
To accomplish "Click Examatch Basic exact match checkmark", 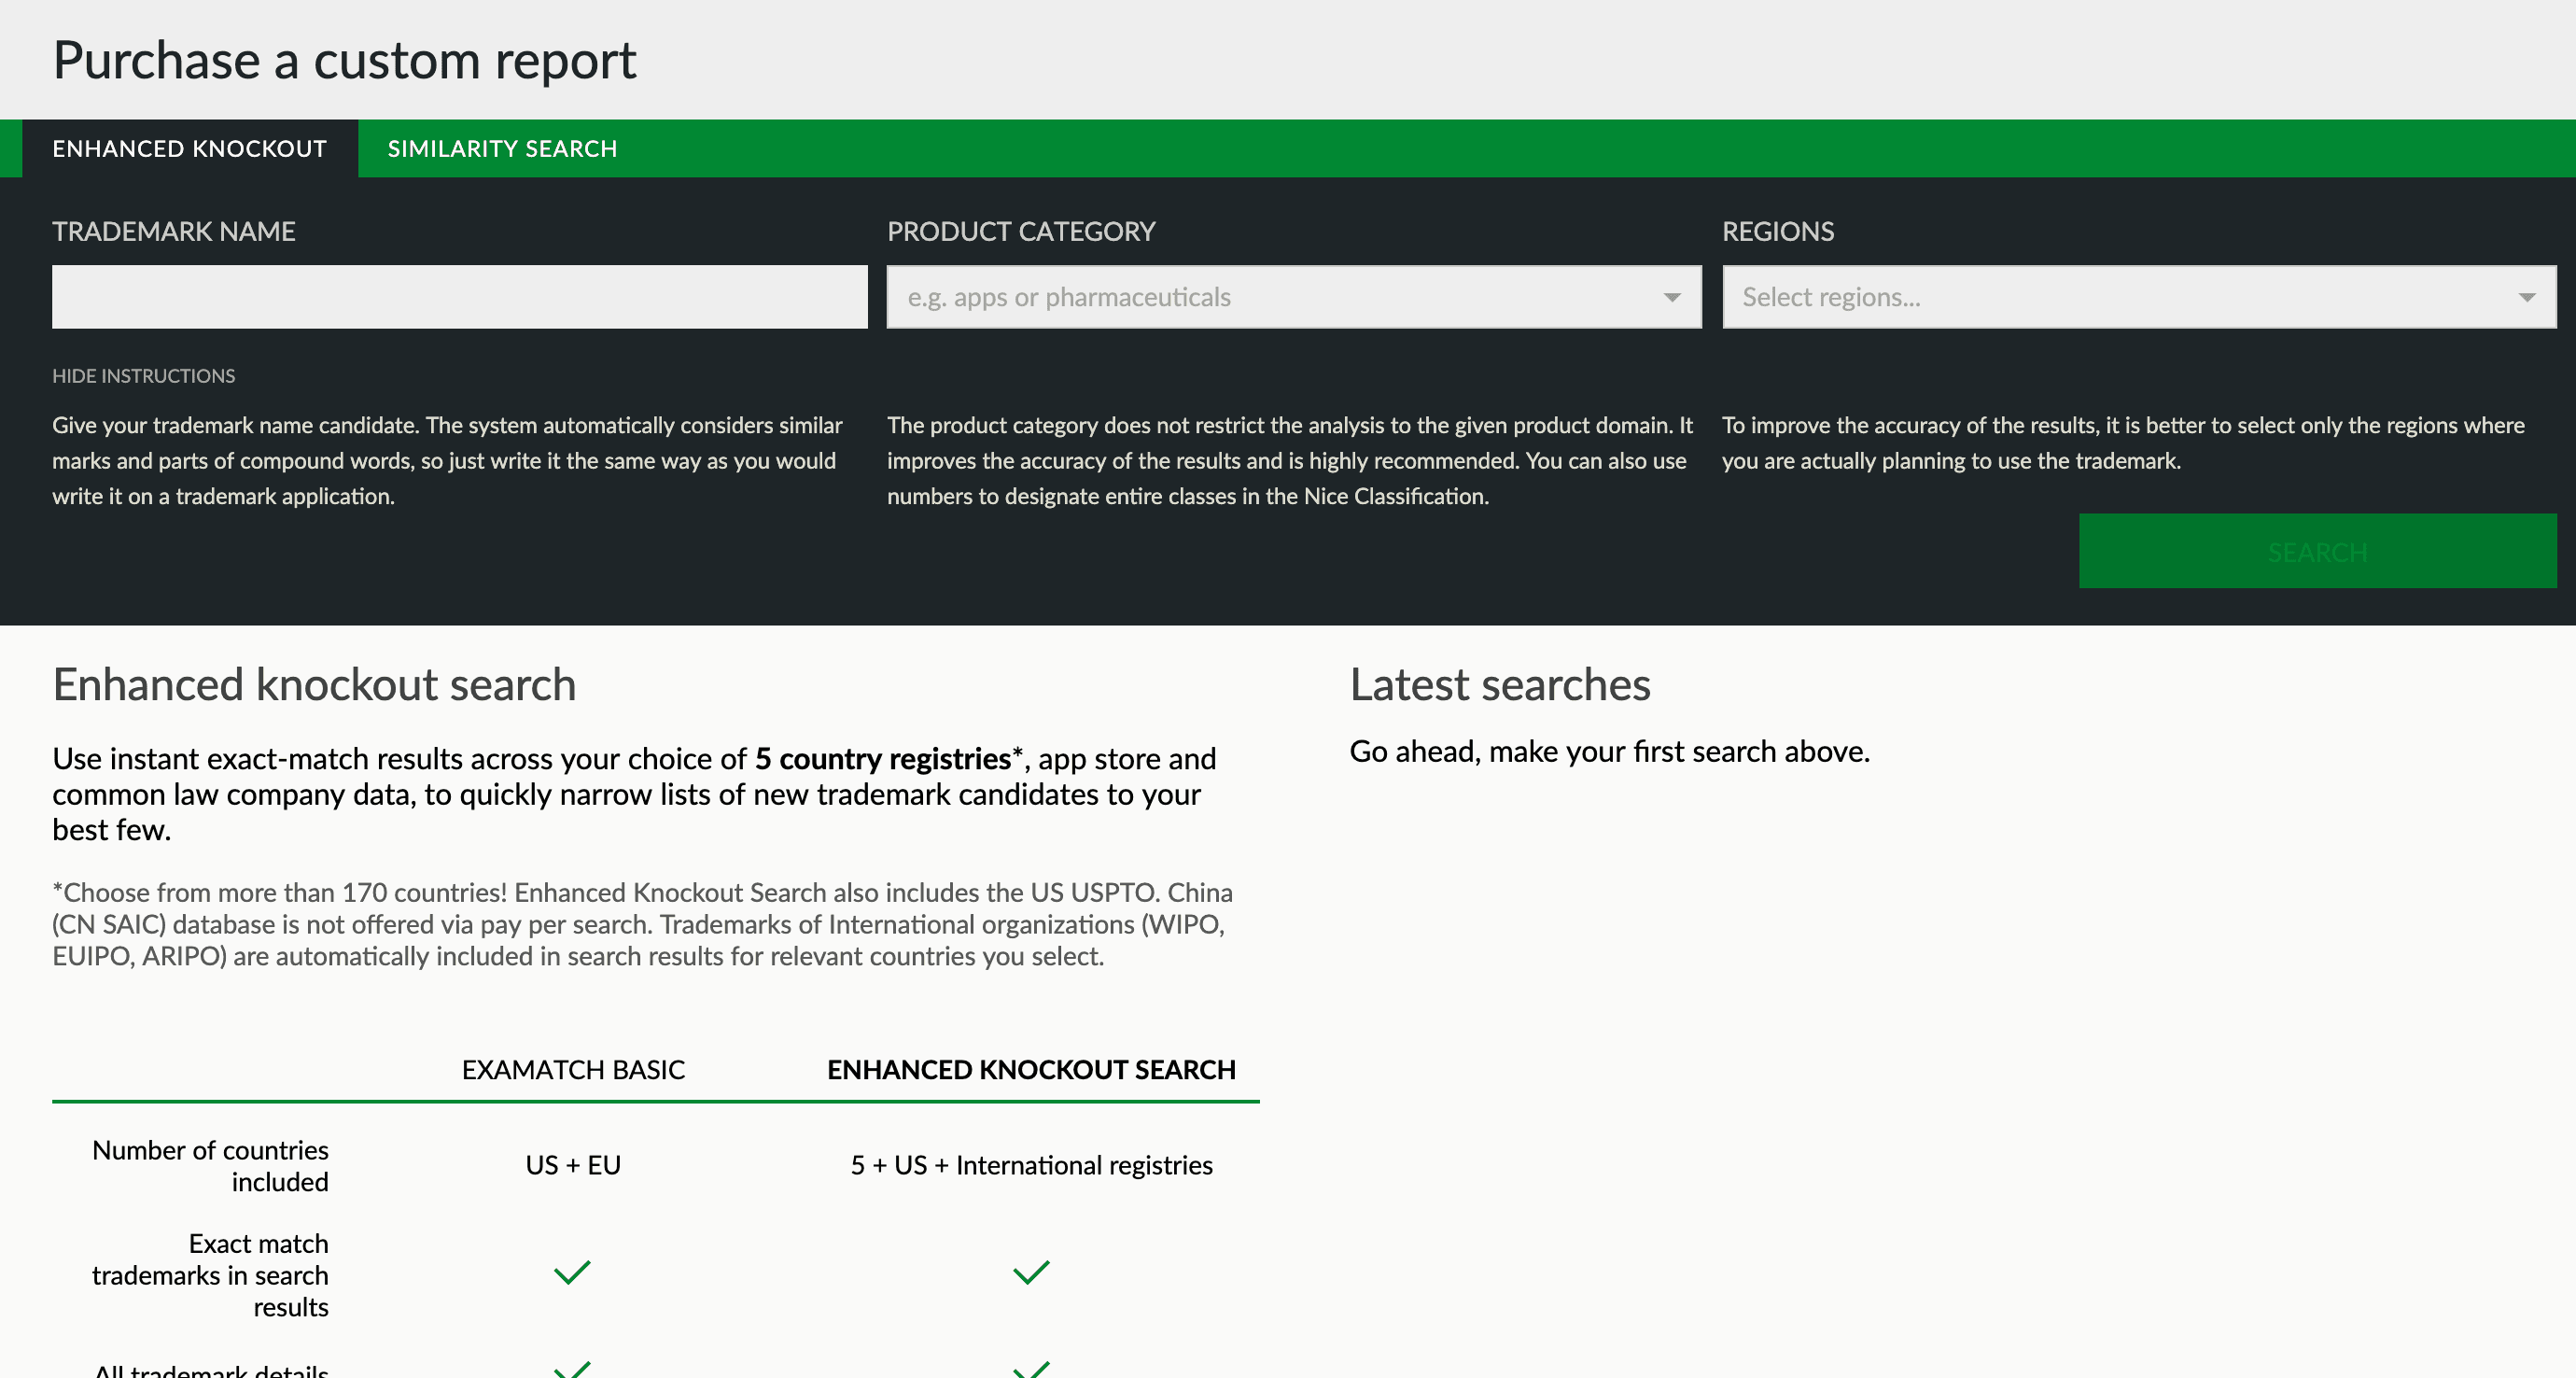I will [572, 1273].
